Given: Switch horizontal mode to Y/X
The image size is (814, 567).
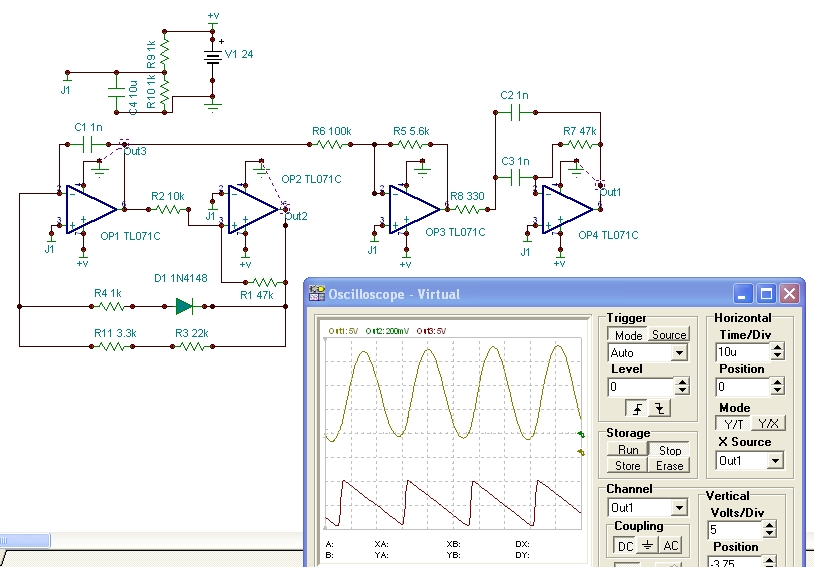Looking at the screenshot, I should point(768,423).
